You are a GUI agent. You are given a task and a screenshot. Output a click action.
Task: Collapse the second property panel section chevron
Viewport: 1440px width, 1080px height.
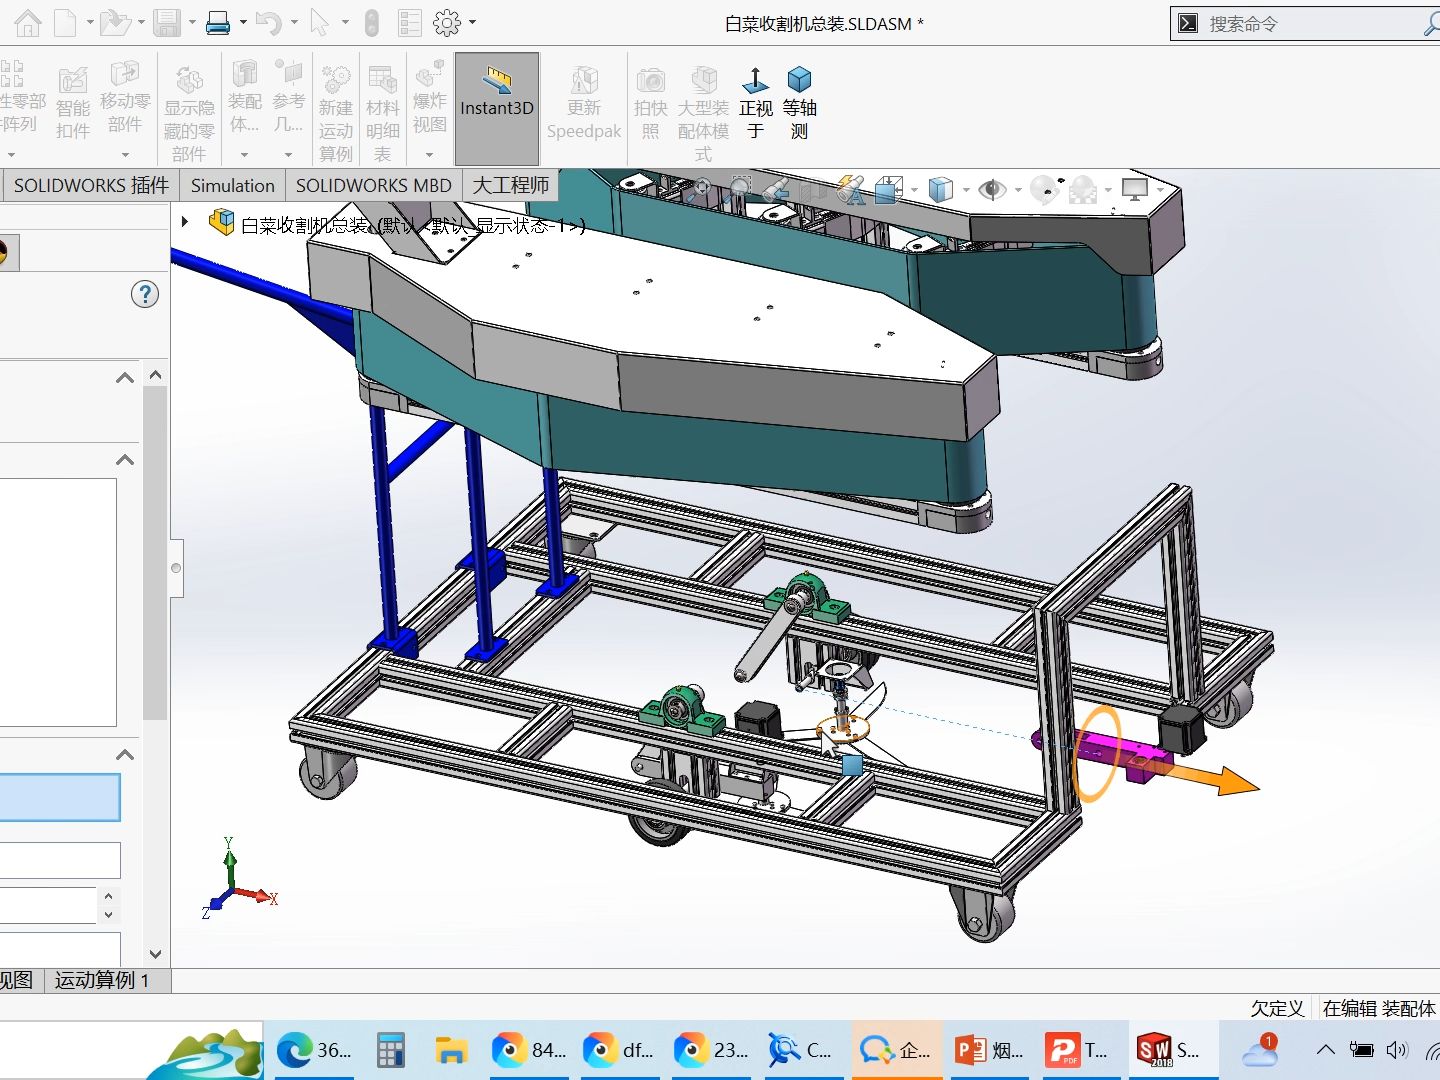coord(125,460)
